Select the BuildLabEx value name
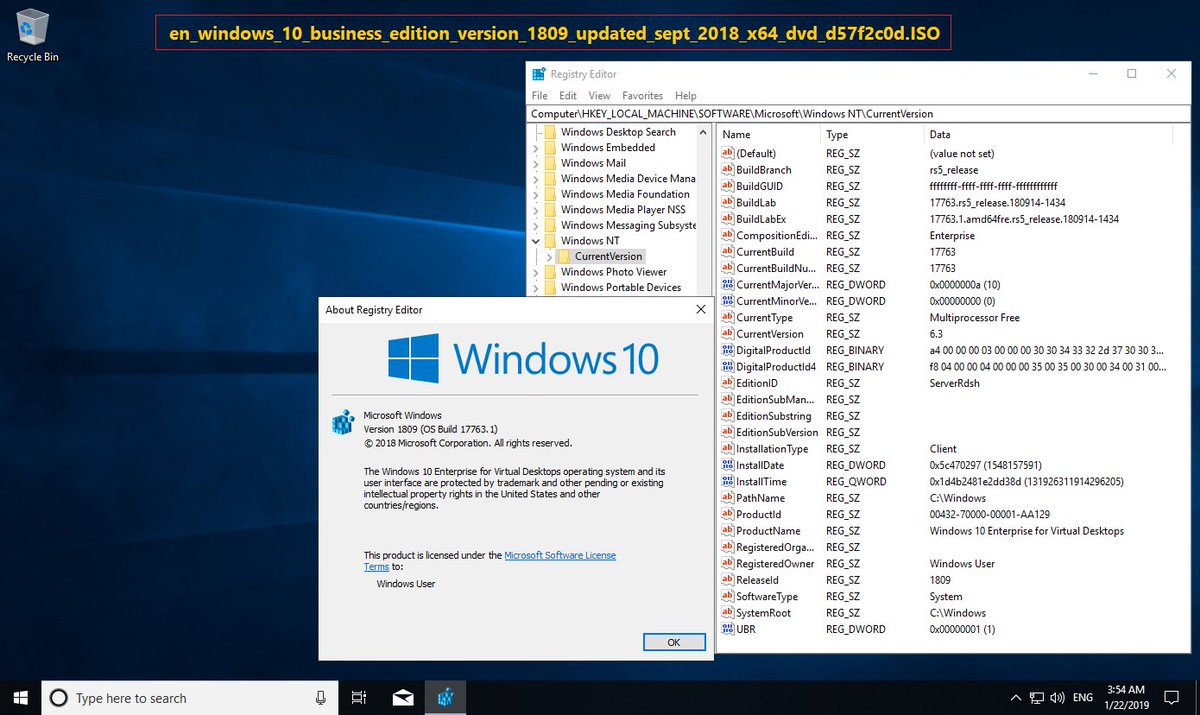 [x=761, y=219]
